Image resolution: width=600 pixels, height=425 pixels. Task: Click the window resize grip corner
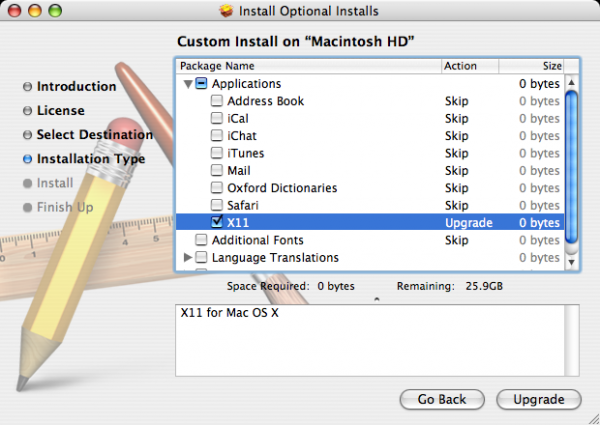point(593,419)
